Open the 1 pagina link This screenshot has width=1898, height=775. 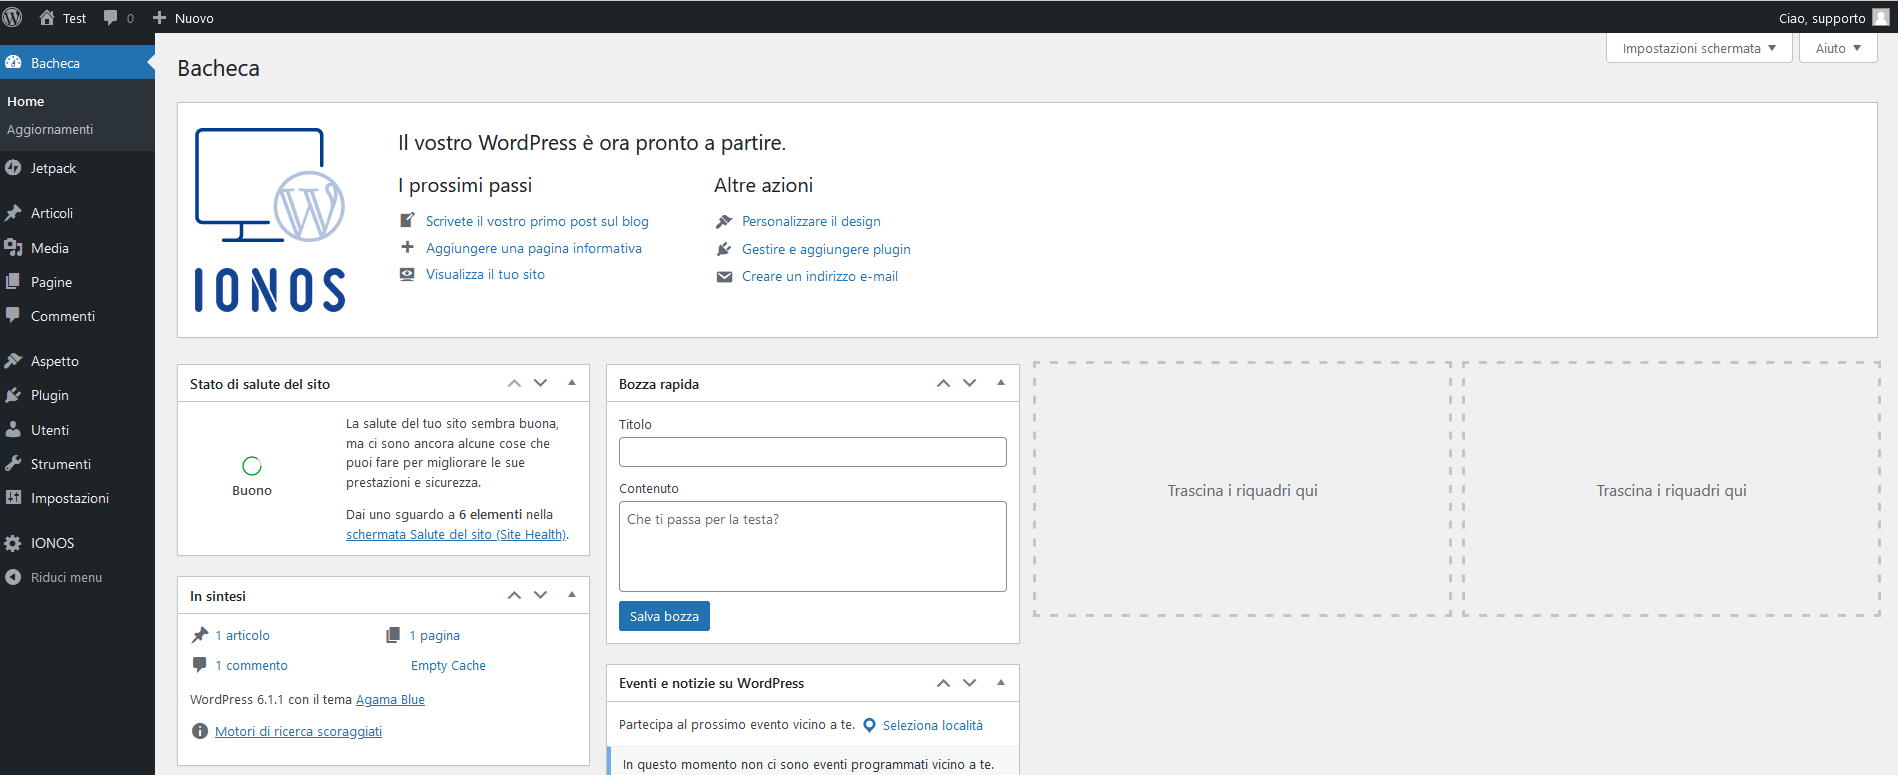pos(434,635)
